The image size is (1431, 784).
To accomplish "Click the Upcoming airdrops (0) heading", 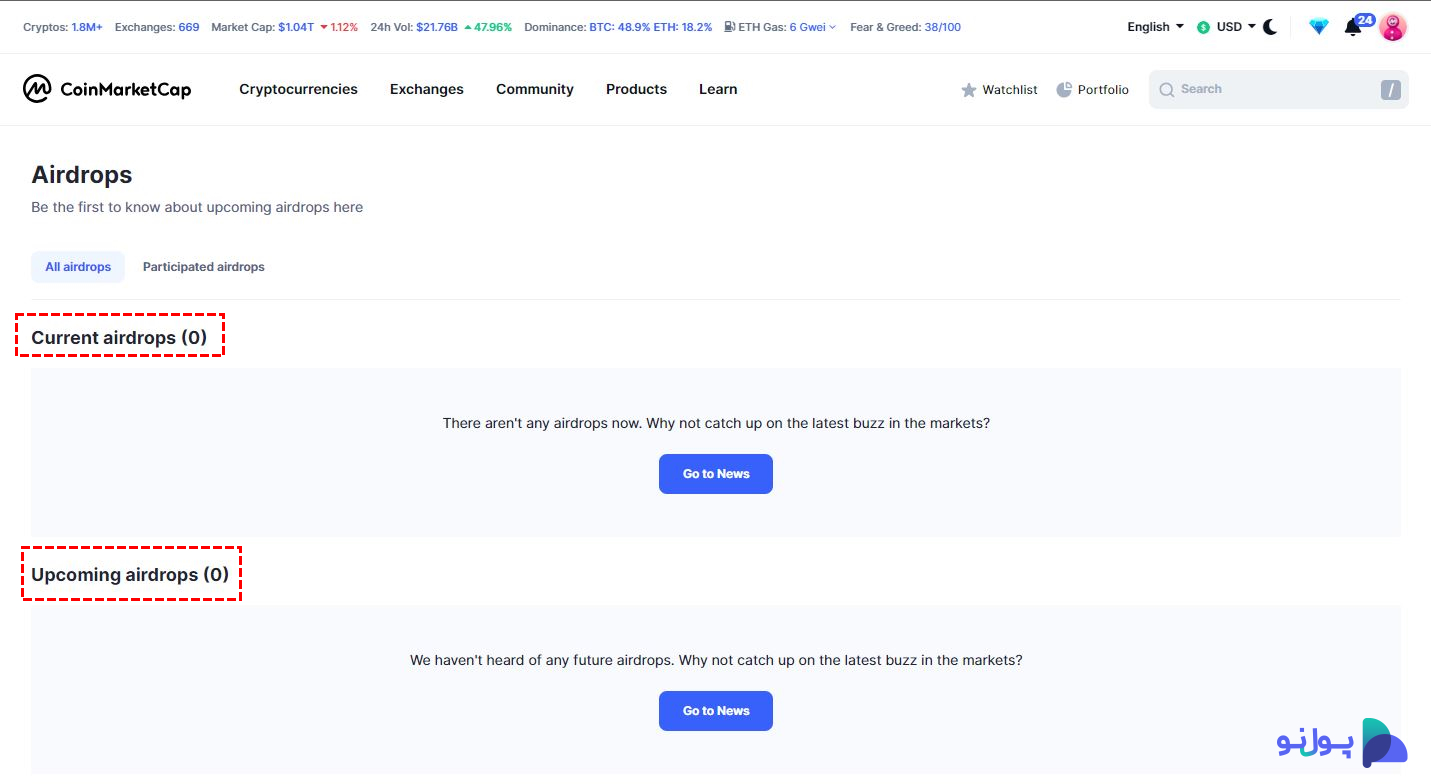I will pyautogui.click(x=130, y=575).
